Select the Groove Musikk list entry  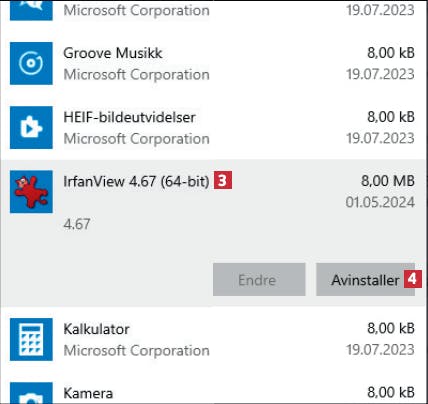pos(214,63)
